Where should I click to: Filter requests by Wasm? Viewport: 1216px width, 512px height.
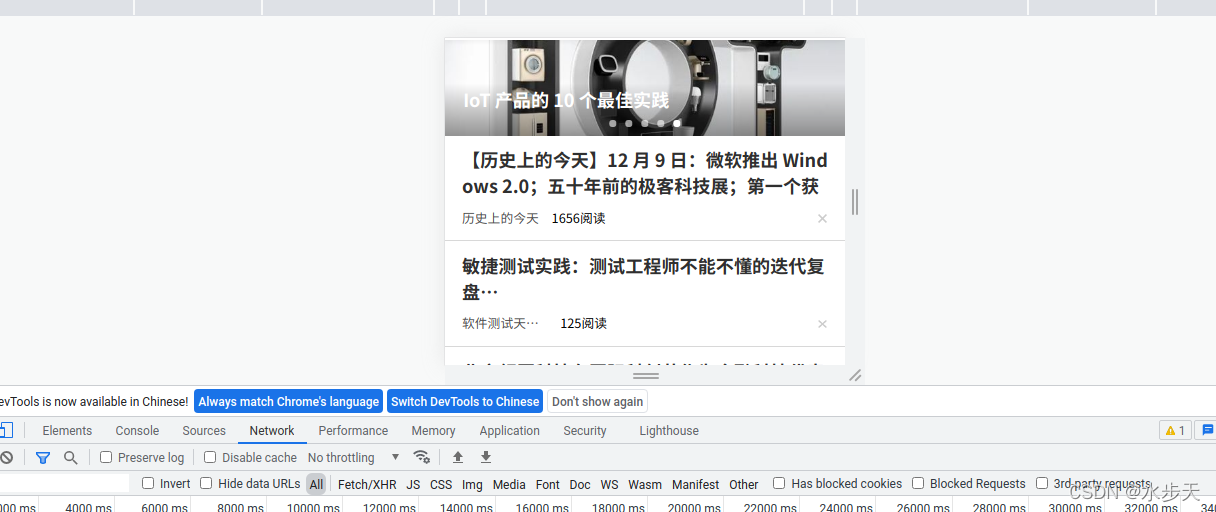(x=645, y=484)
